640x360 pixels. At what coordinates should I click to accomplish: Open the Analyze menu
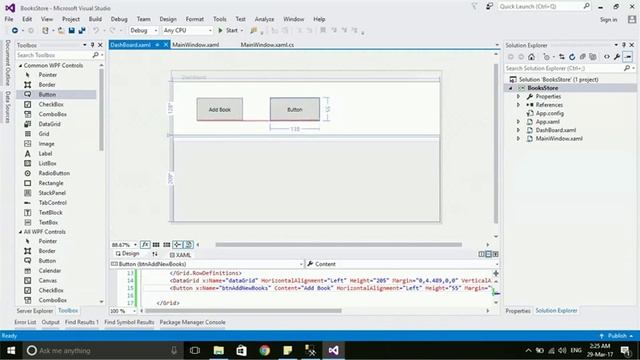pos(264,19)
